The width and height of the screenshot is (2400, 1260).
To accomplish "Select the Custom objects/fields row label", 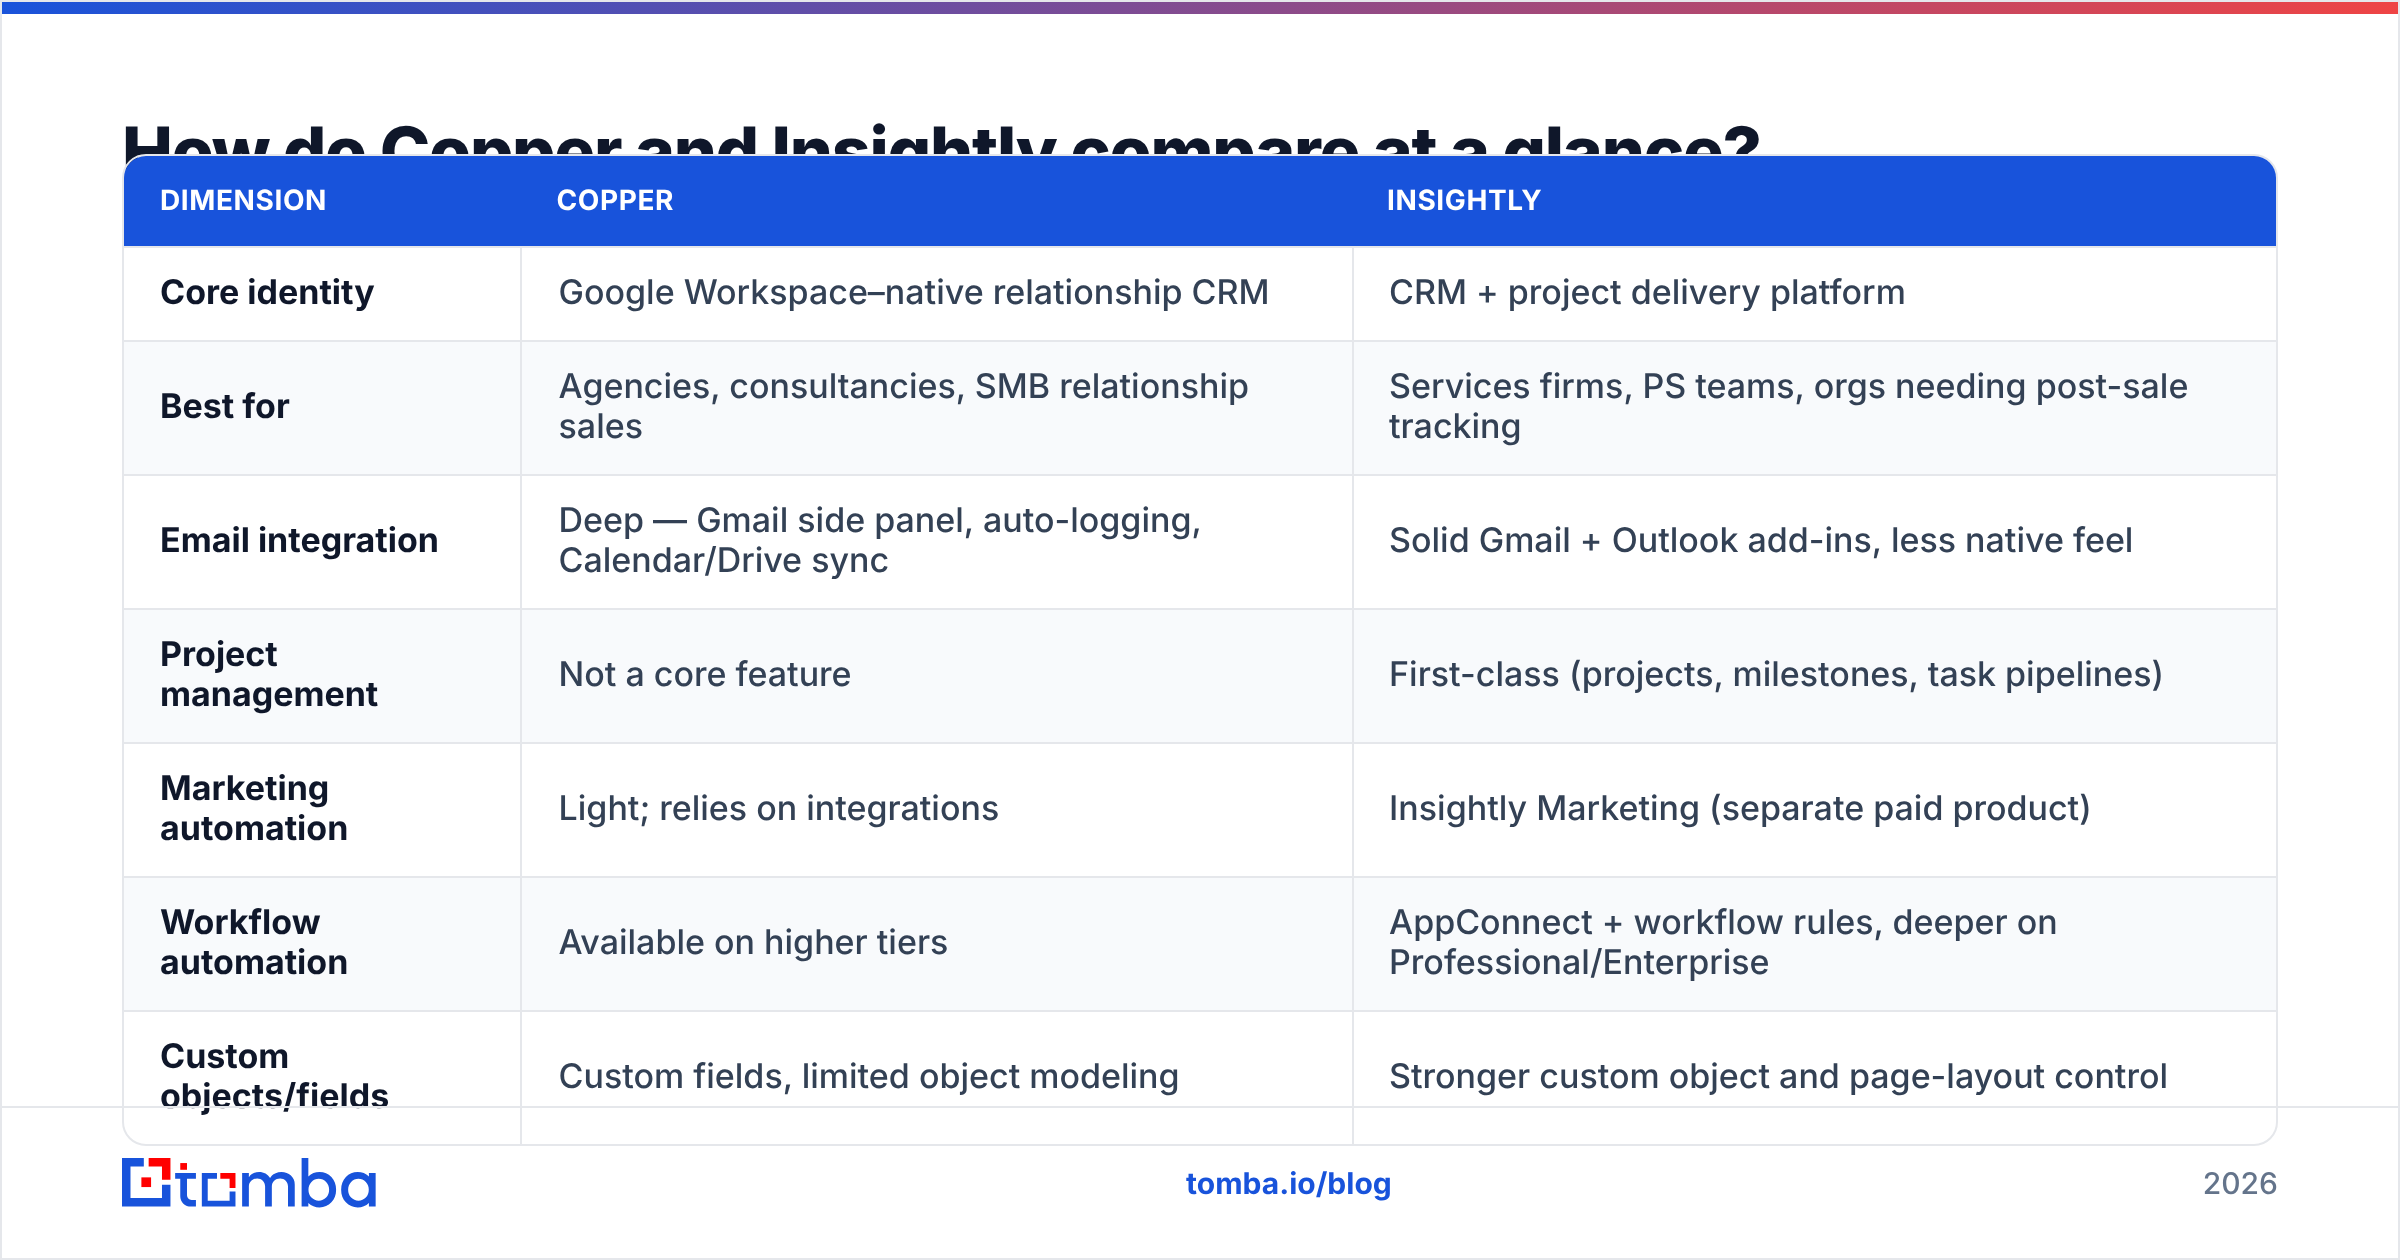I will coord(274,1076).
